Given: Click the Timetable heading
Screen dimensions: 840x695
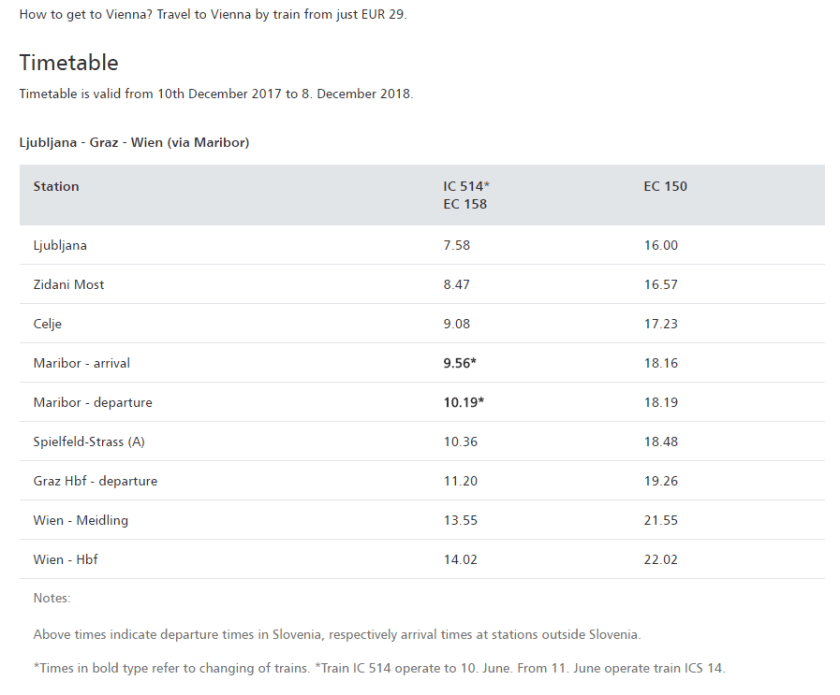Looking at the screenshot, I should (x=69, y=63).
